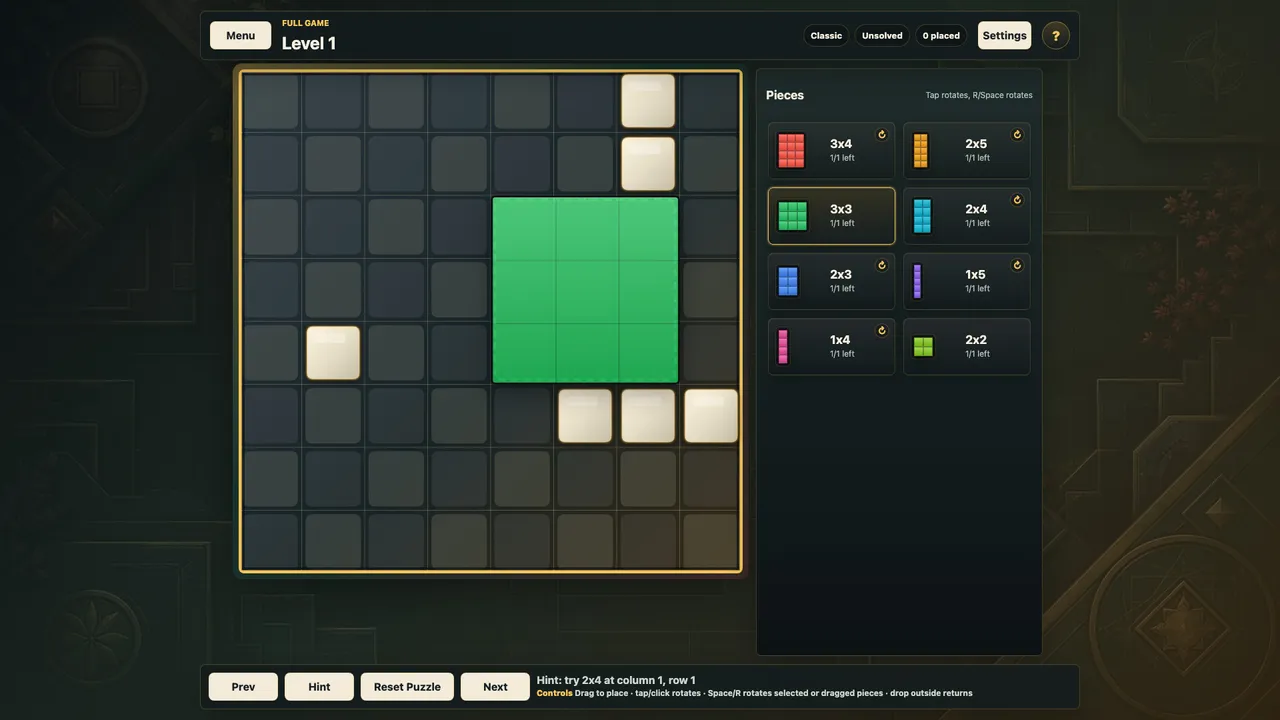1280x720 pixels.
Task: Click the '2x4' piece label text
Action: (976, 209)
